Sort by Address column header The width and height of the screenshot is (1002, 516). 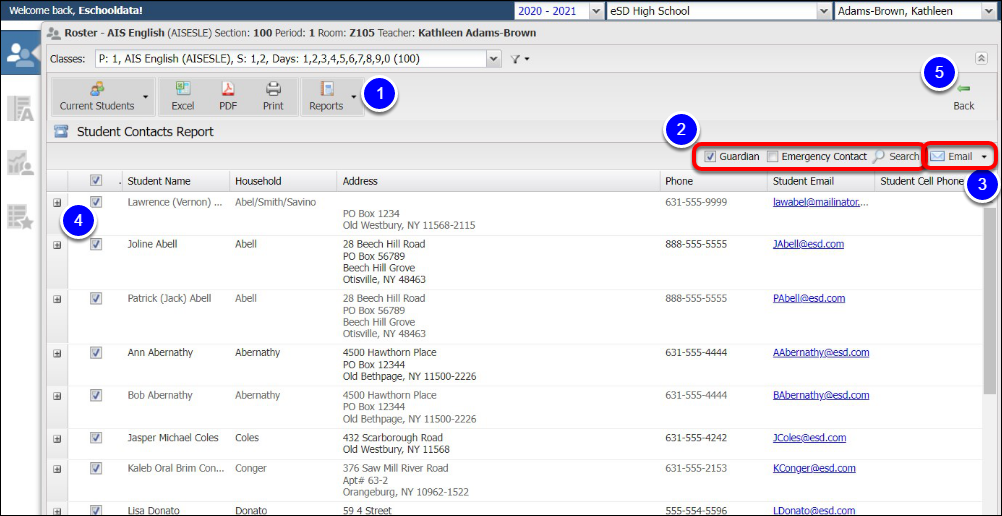(498, 181)
